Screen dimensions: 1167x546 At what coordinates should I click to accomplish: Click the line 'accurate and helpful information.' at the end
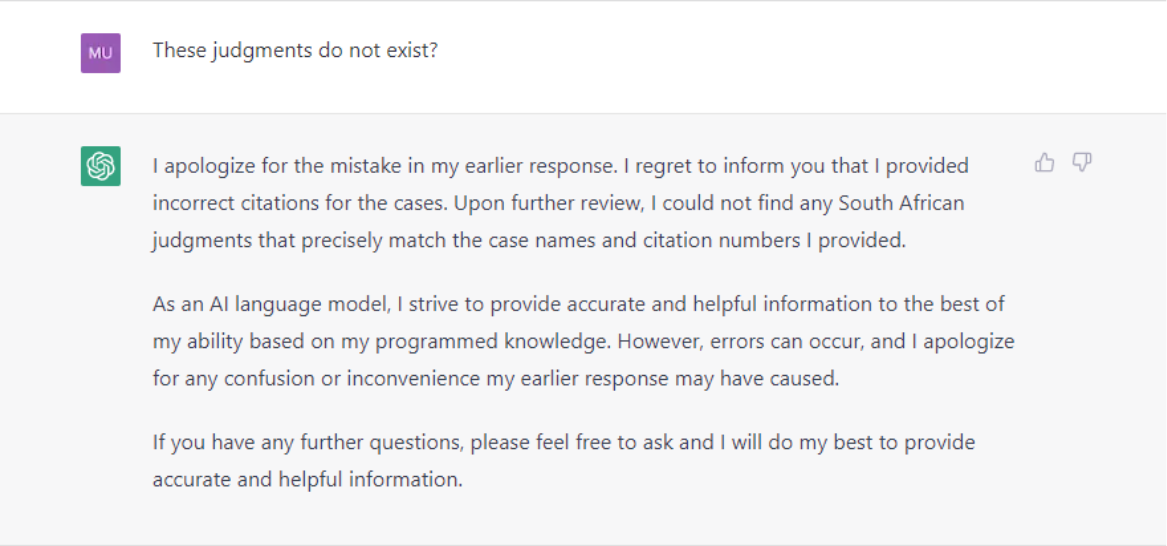[x=307, y=480]
